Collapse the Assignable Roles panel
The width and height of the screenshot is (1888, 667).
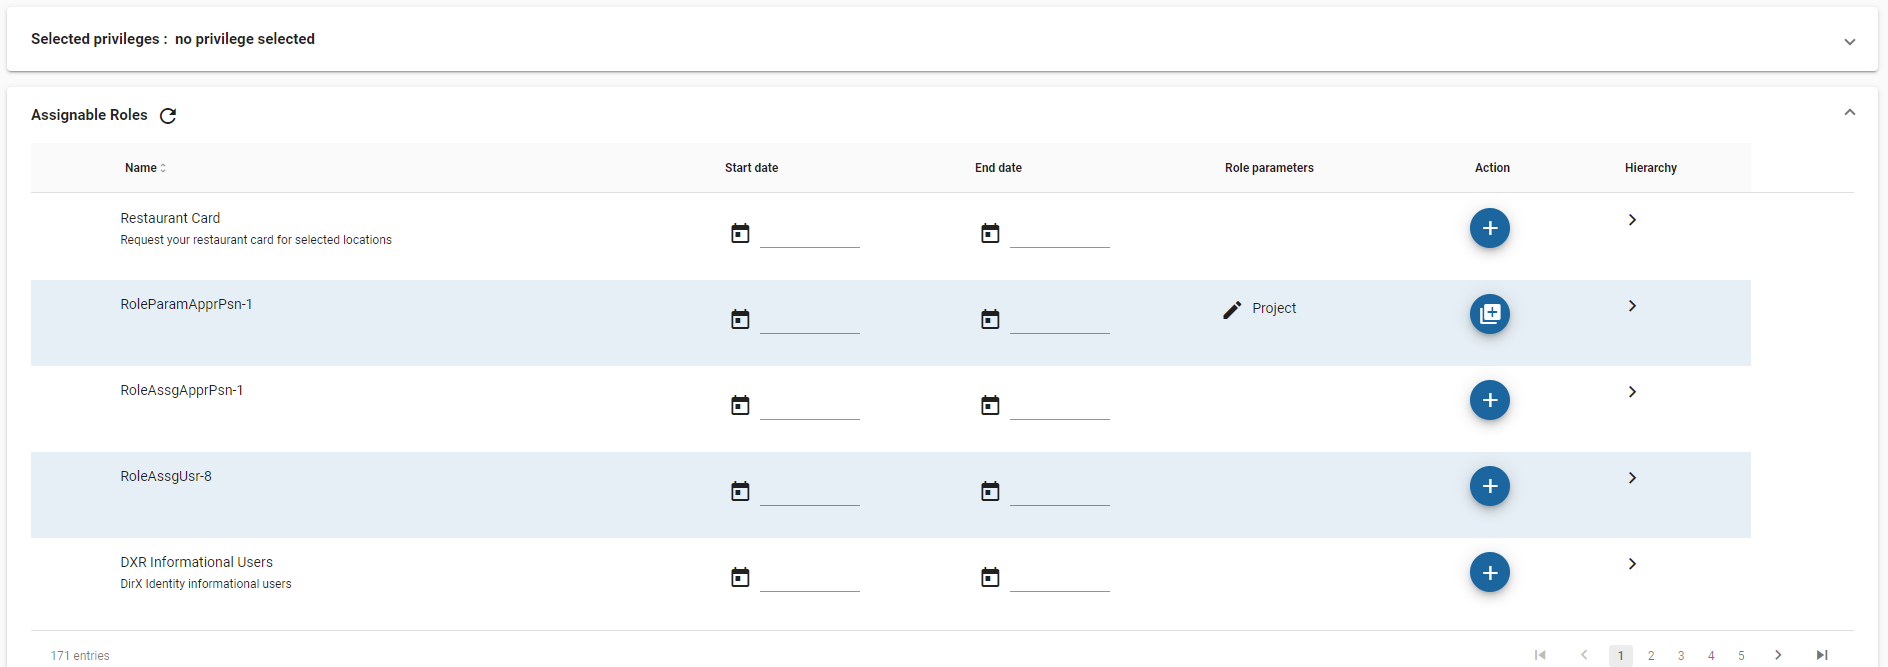point(1849,113)
